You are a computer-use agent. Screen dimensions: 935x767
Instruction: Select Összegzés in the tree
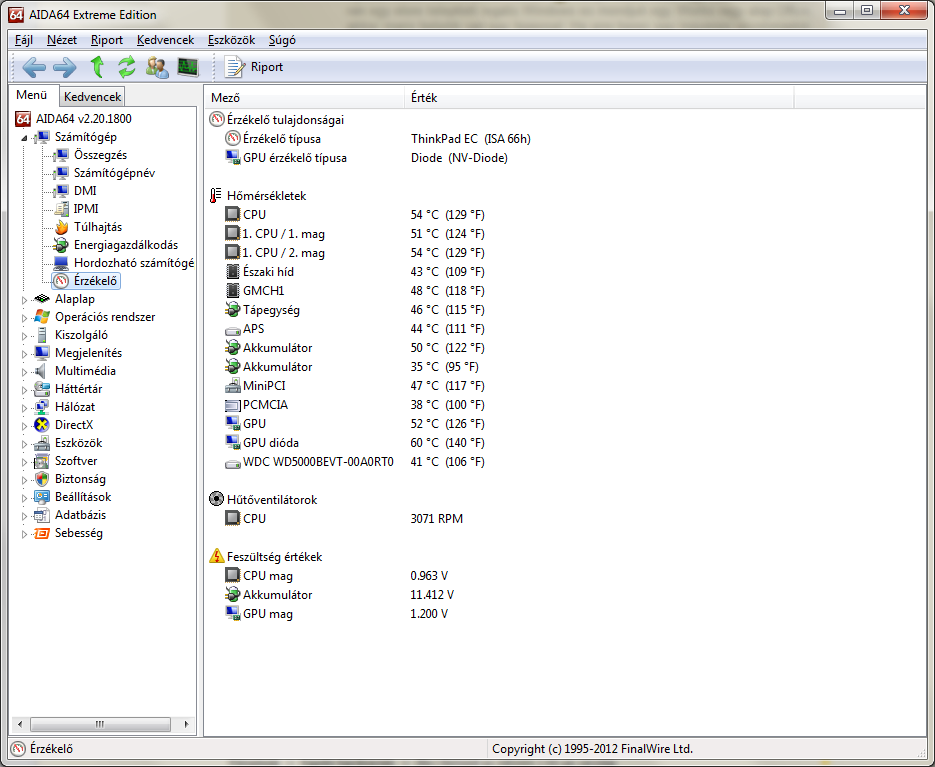click(100, 155)
